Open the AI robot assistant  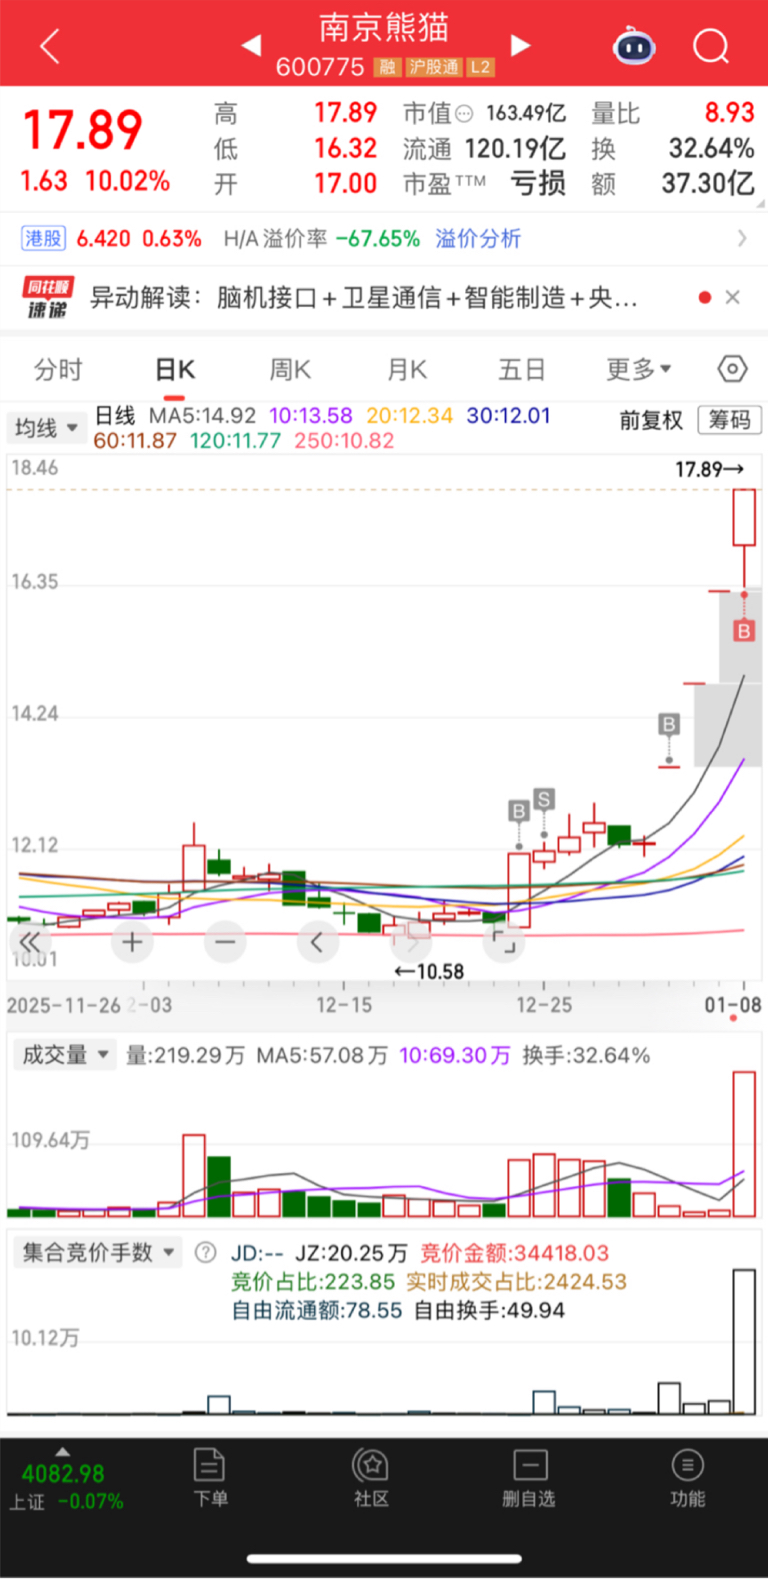point(634,46)
